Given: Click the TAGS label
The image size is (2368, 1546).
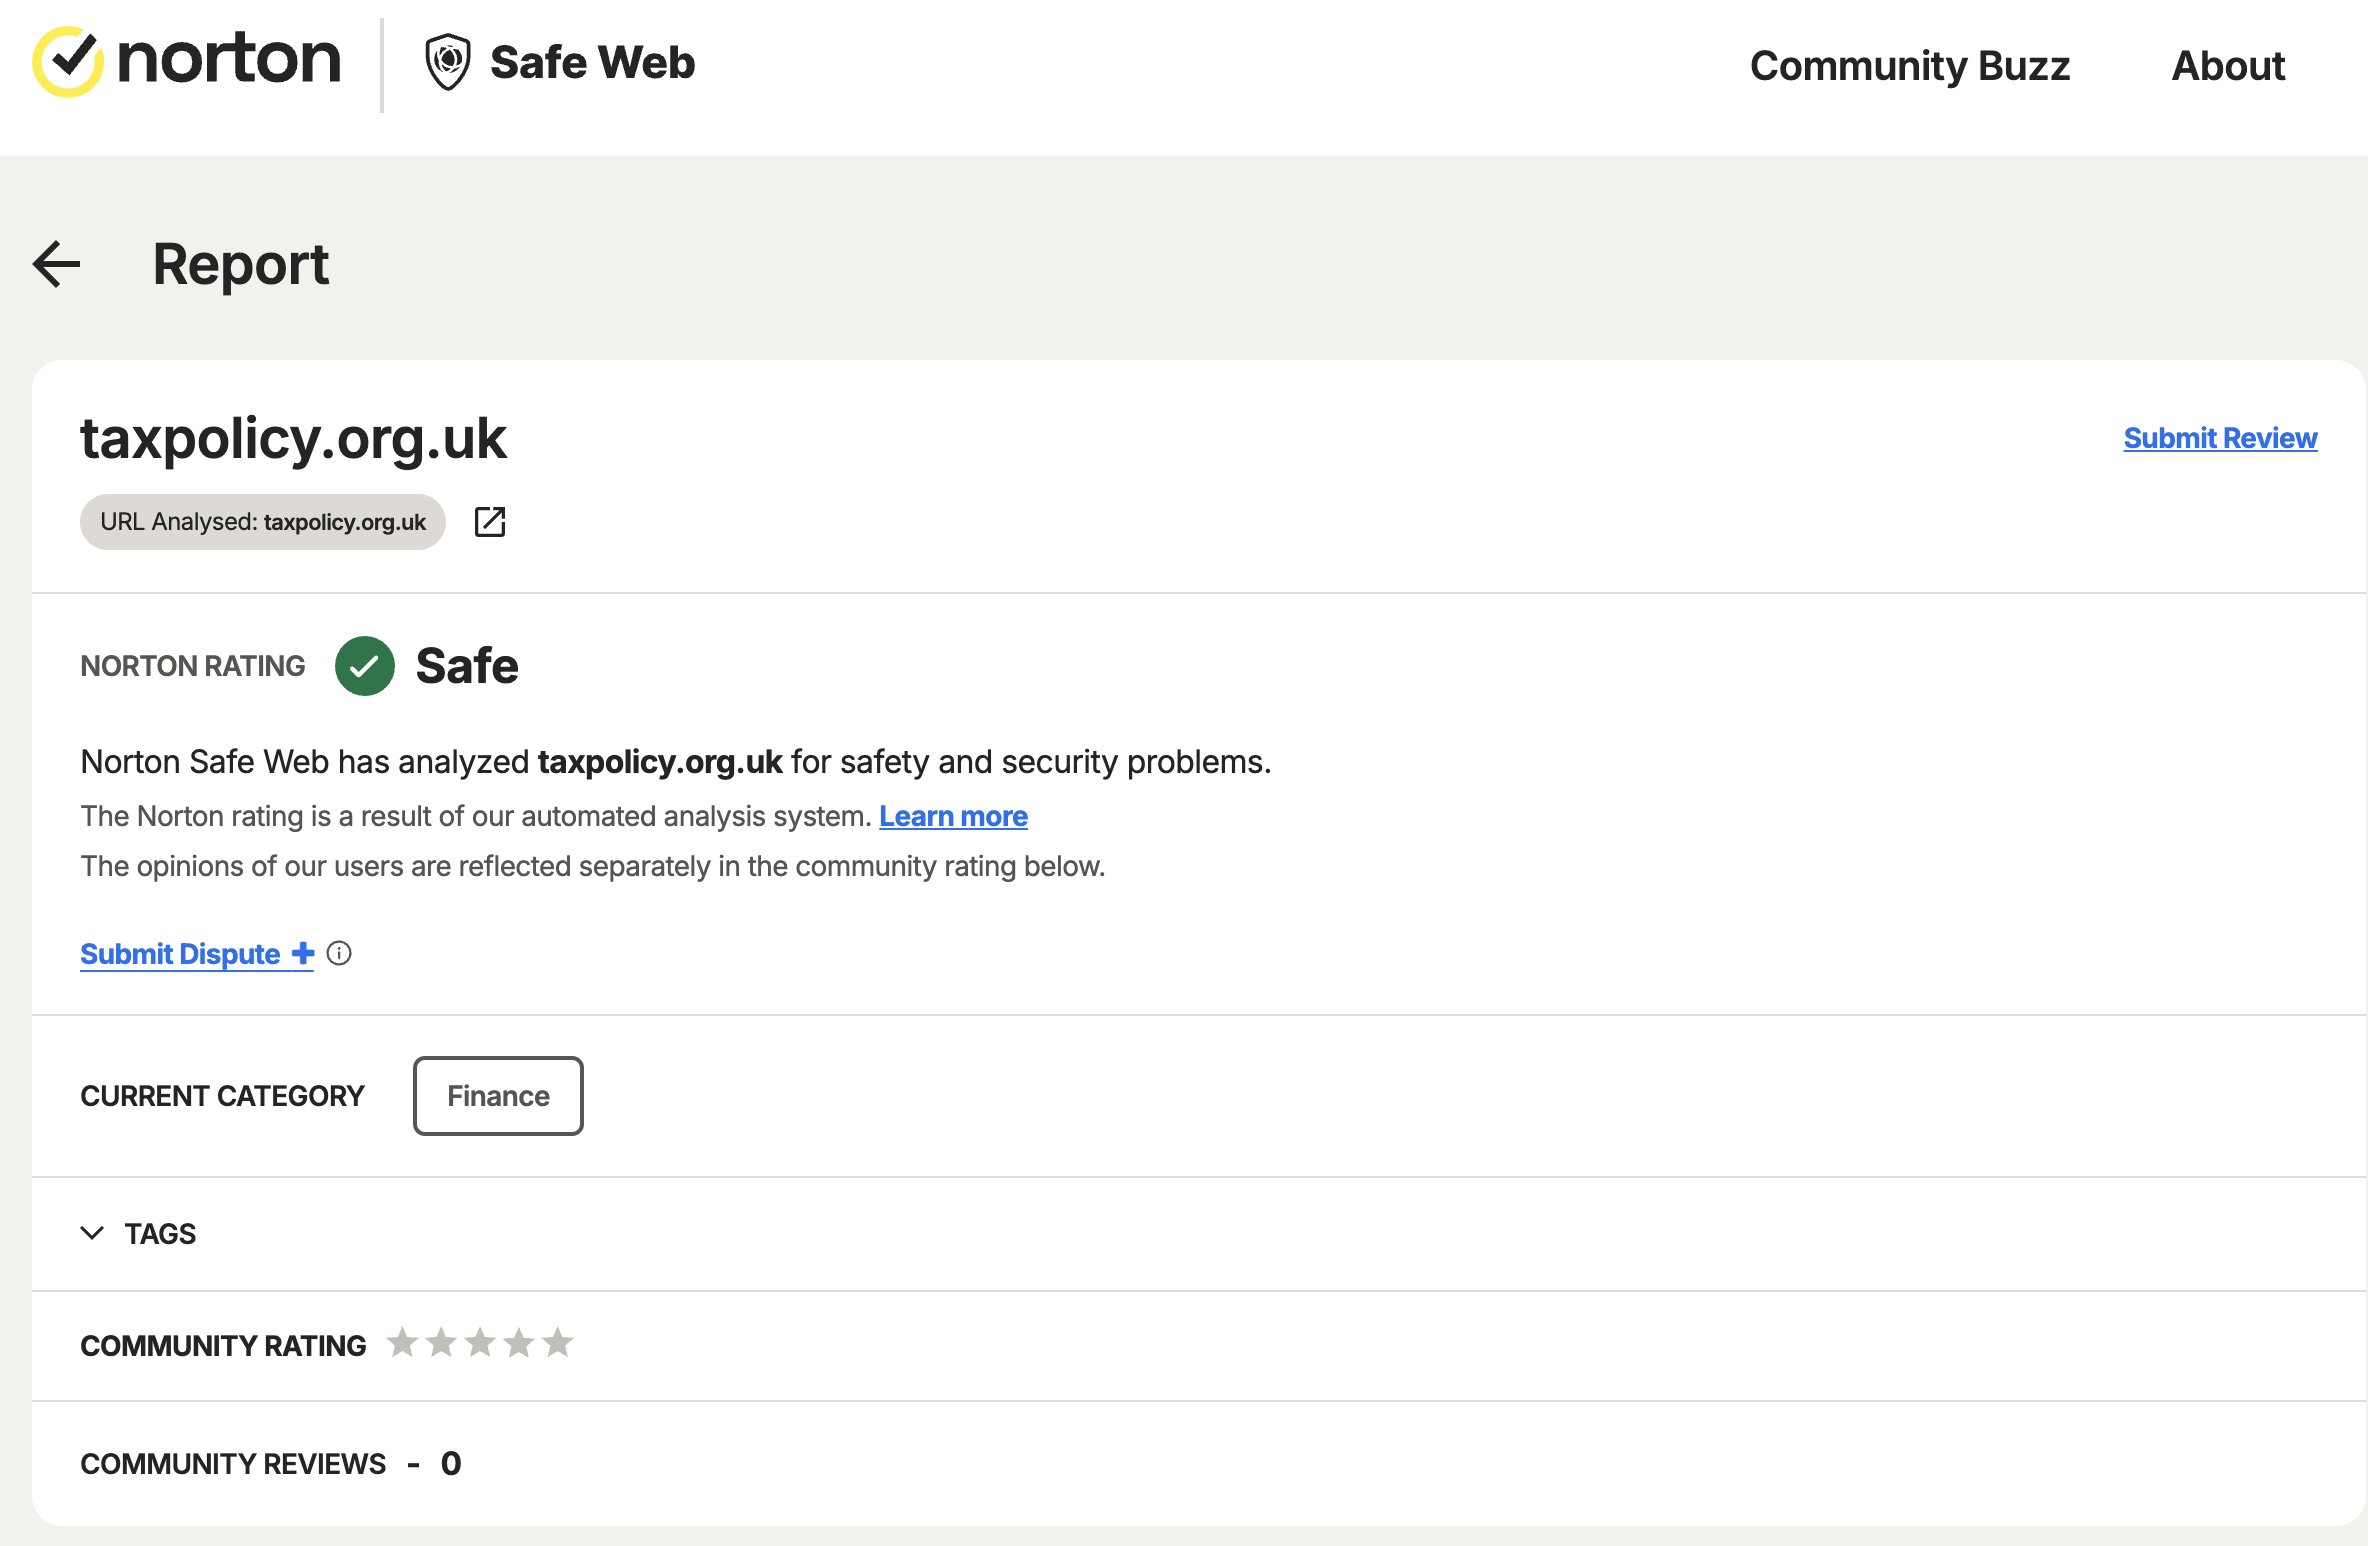Looking at the screenshot, I should click(x=160, y=1234).
